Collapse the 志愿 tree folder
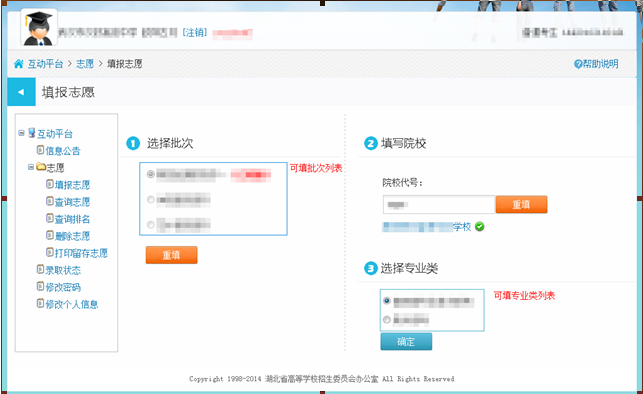This screenshot has height=394, width=643. [x=31, y=167]
